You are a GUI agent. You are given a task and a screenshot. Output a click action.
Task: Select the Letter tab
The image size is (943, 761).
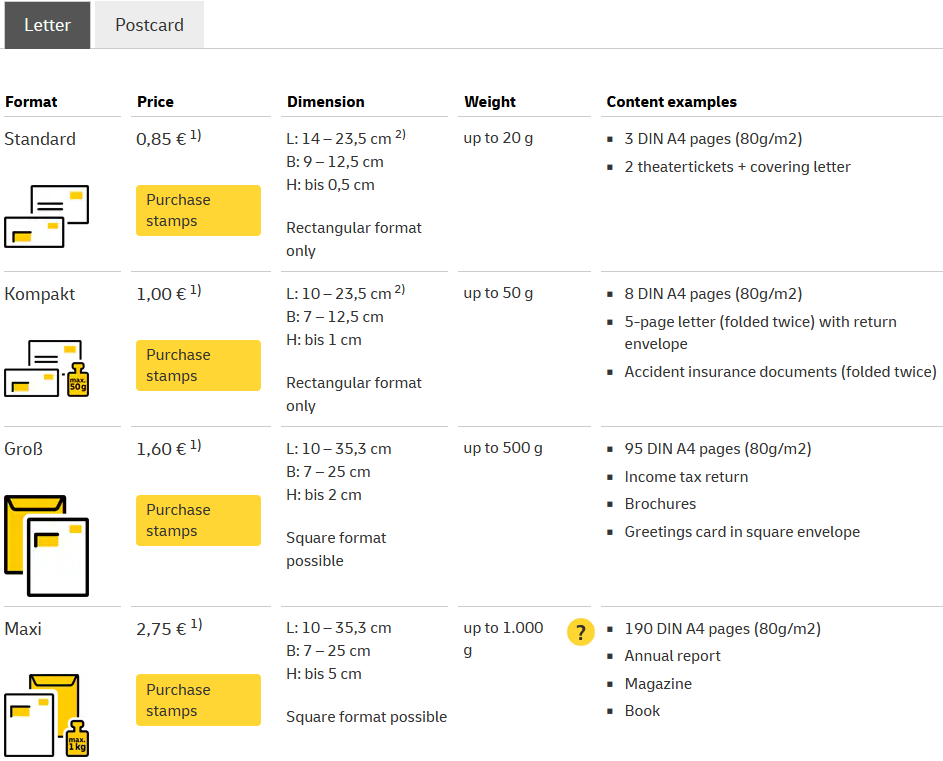tap(47, 25)
